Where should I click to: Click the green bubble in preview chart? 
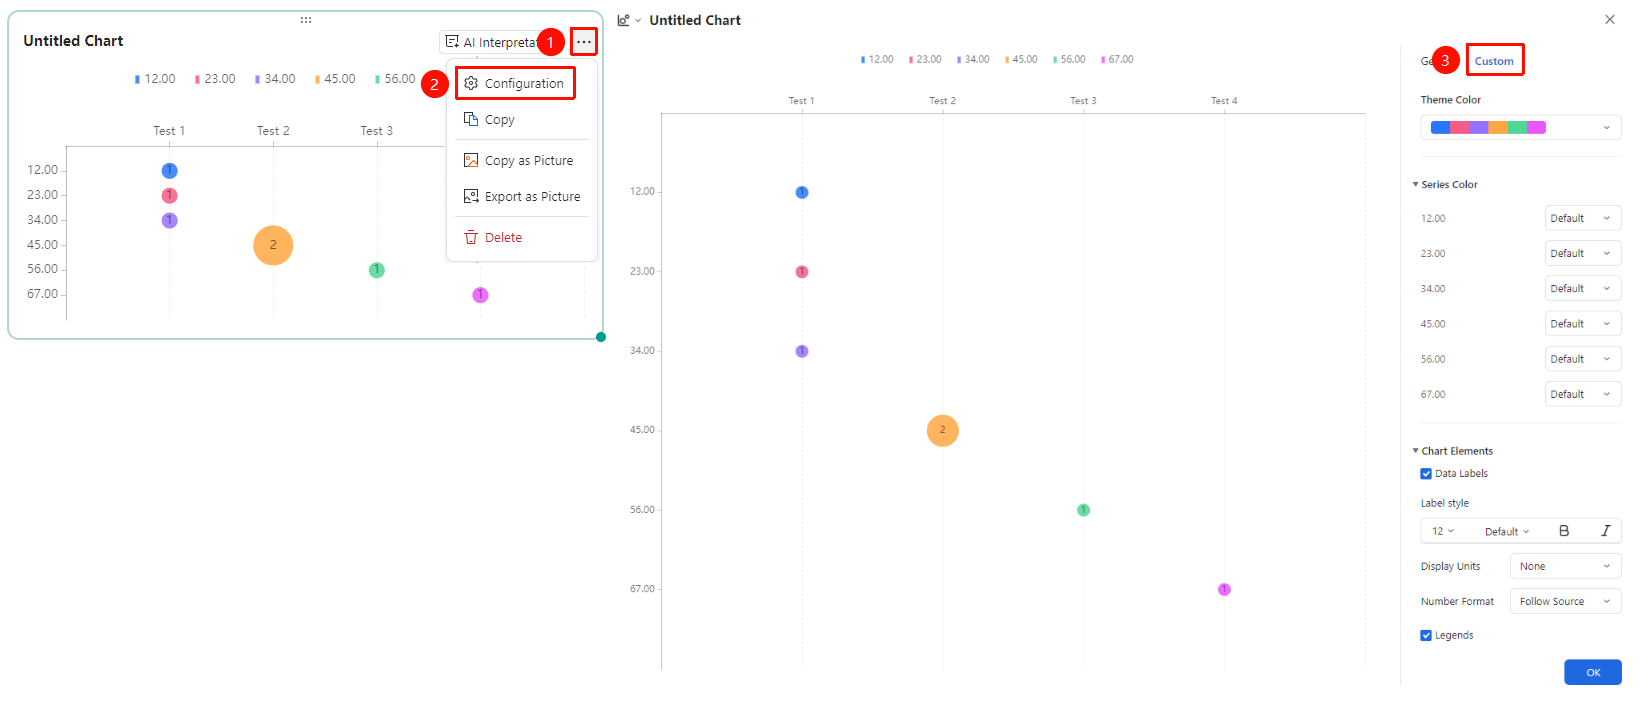(x=1083, y=510)
